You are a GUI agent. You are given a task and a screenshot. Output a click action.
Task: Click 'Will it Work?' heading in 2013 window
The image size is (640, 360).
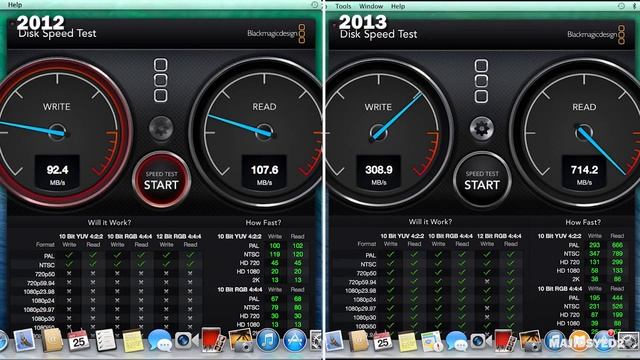coord(430,222)
